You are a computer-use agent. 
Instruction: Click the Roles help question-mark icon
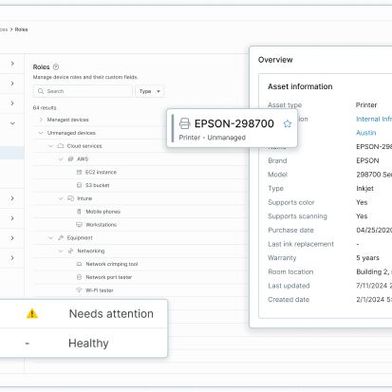click(x=56, y=67)
